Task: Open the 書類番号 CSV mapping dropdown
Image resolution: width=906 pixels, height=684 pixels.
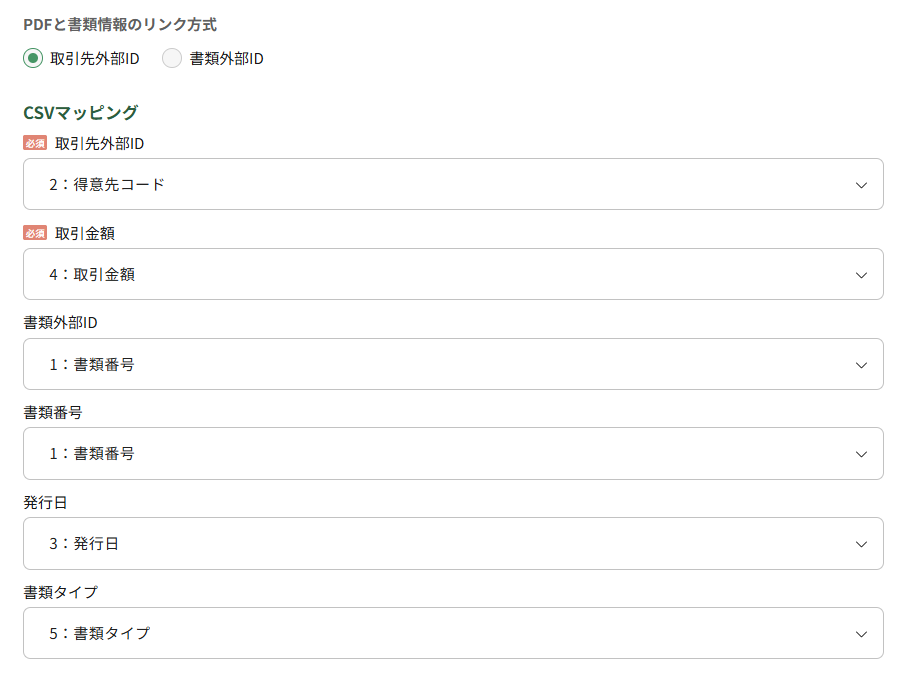Action: pyautogui.click(x=452, y=454)
